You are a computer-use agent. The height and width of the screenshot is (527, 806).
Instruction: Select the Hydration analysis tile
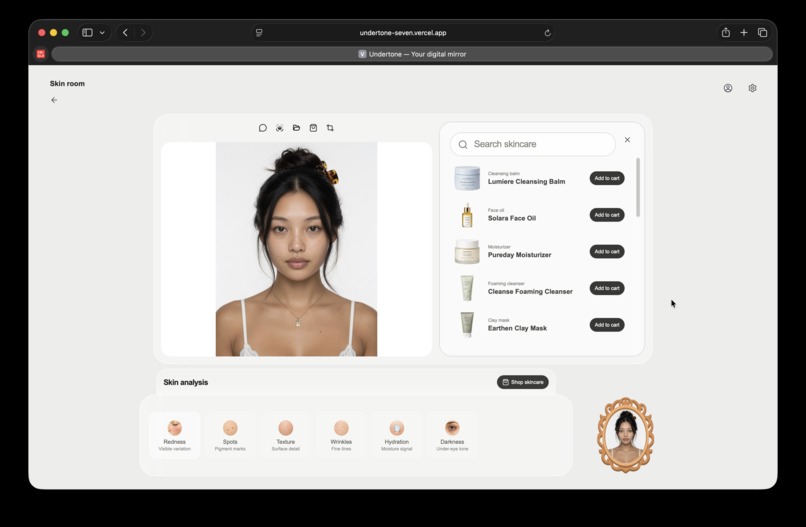(x=397, y=435)
